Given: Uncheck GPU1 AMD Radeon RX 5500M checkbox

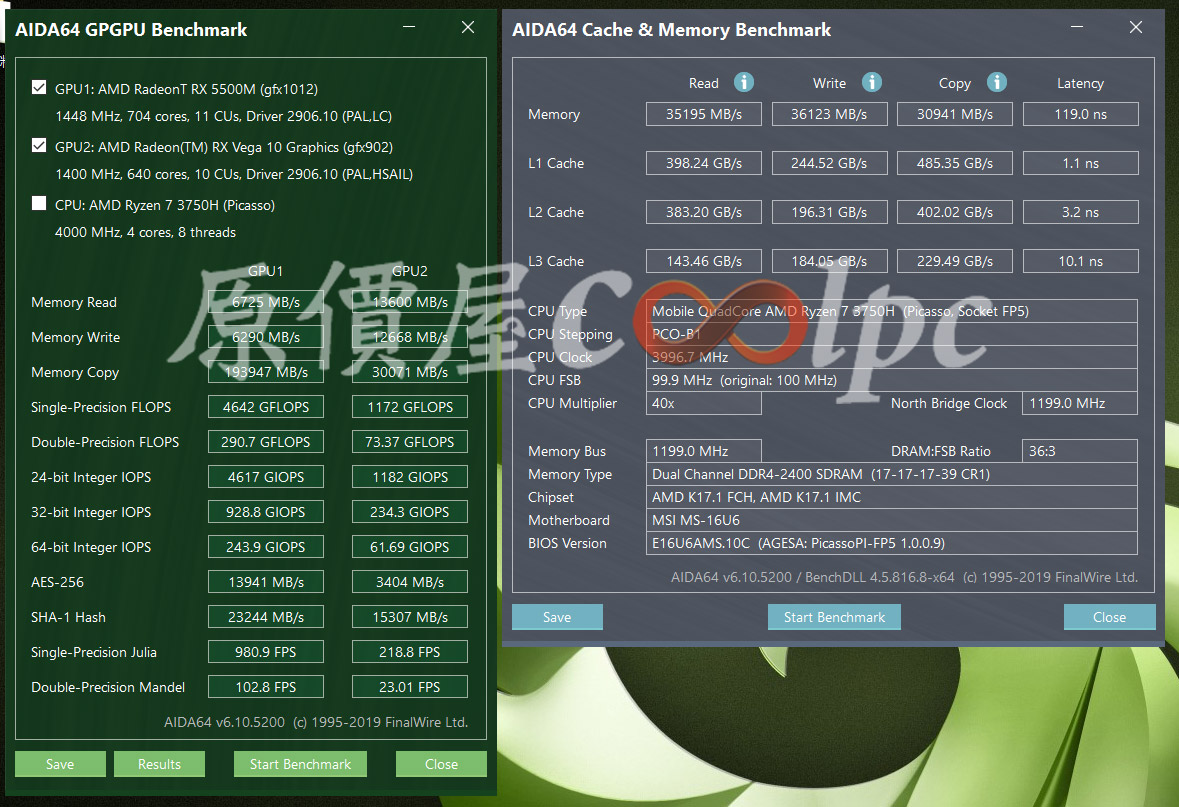Looking at the screenshot, I should (x=39, y=87).
